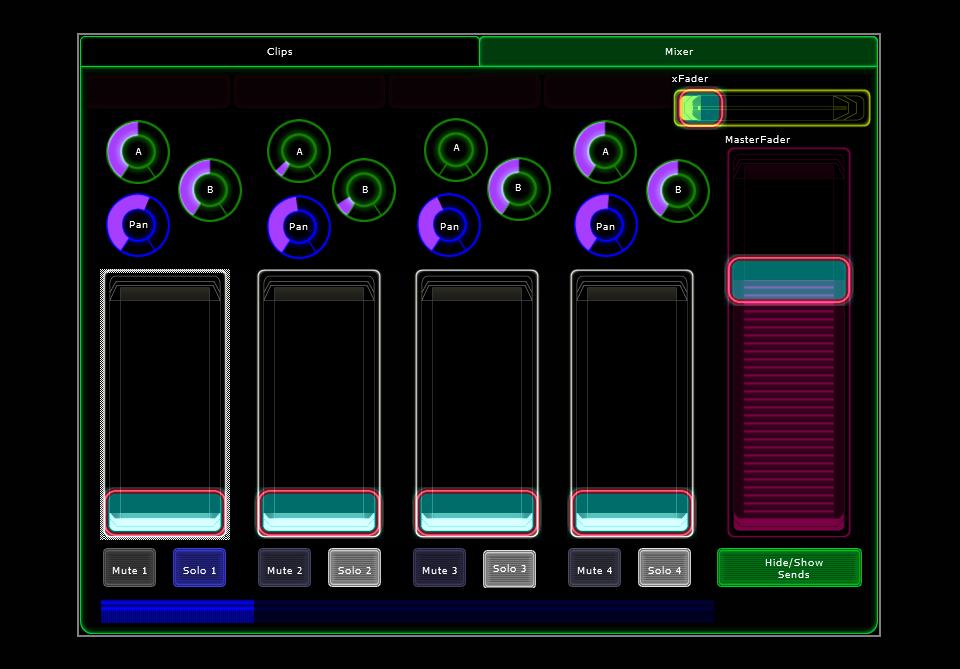The image size is (960, 669).
Task: Click channel 4 Pan knob
Action: tap(606, 226)
